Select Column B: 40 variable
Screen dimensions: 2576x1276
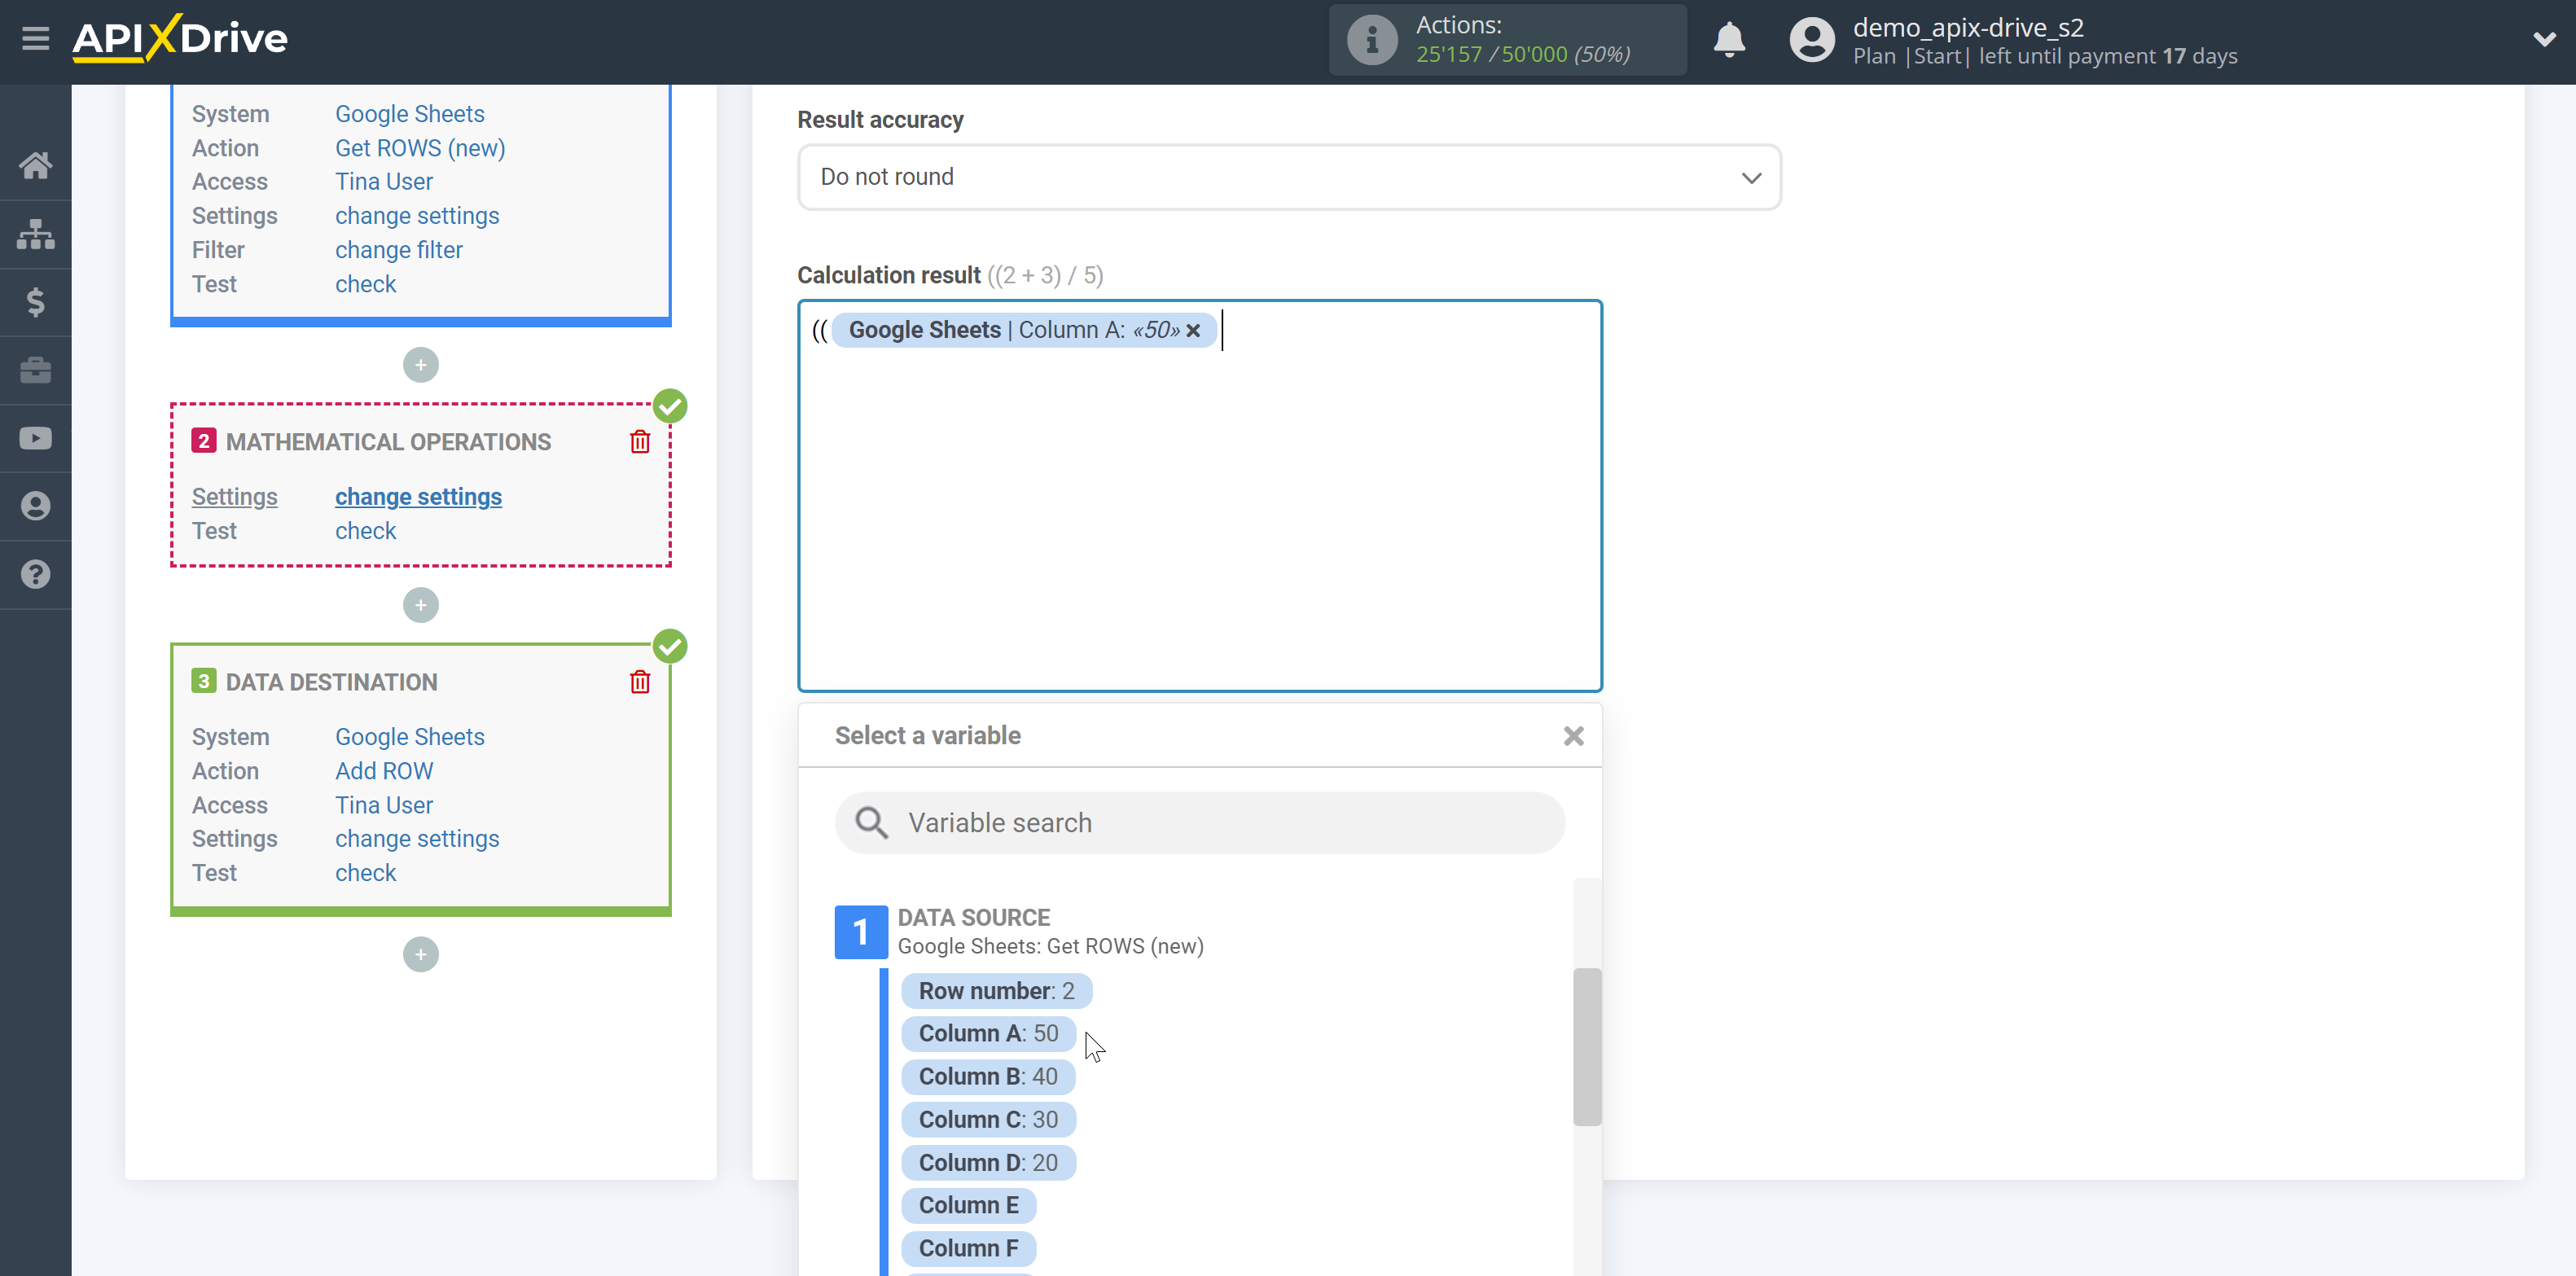[x=989, y=1076]
